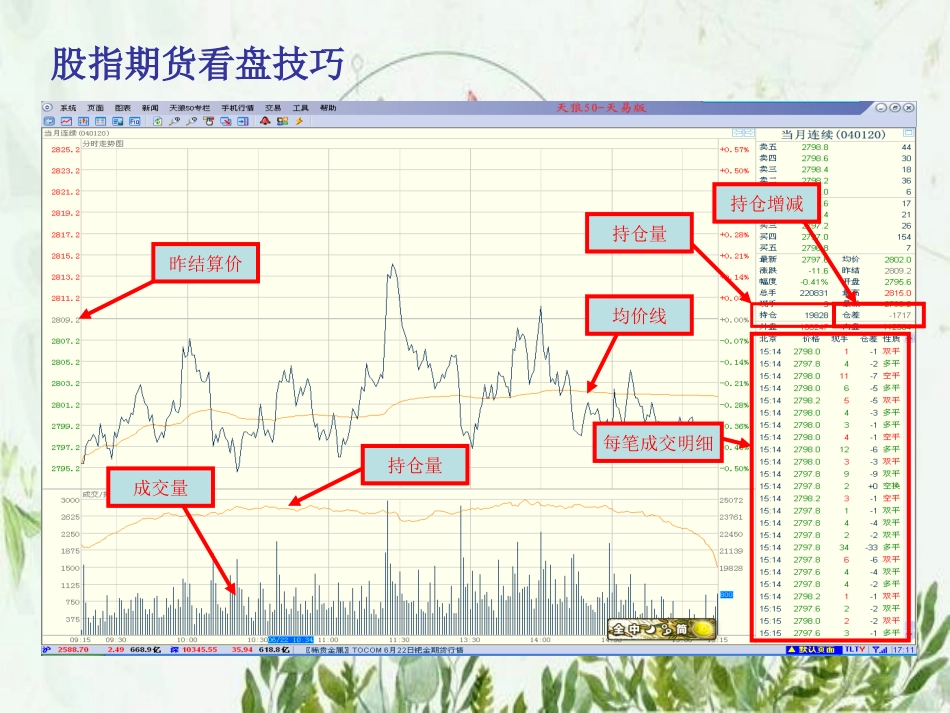Click the blue arrow-to-panel toolbar icon

click(242, 121)
